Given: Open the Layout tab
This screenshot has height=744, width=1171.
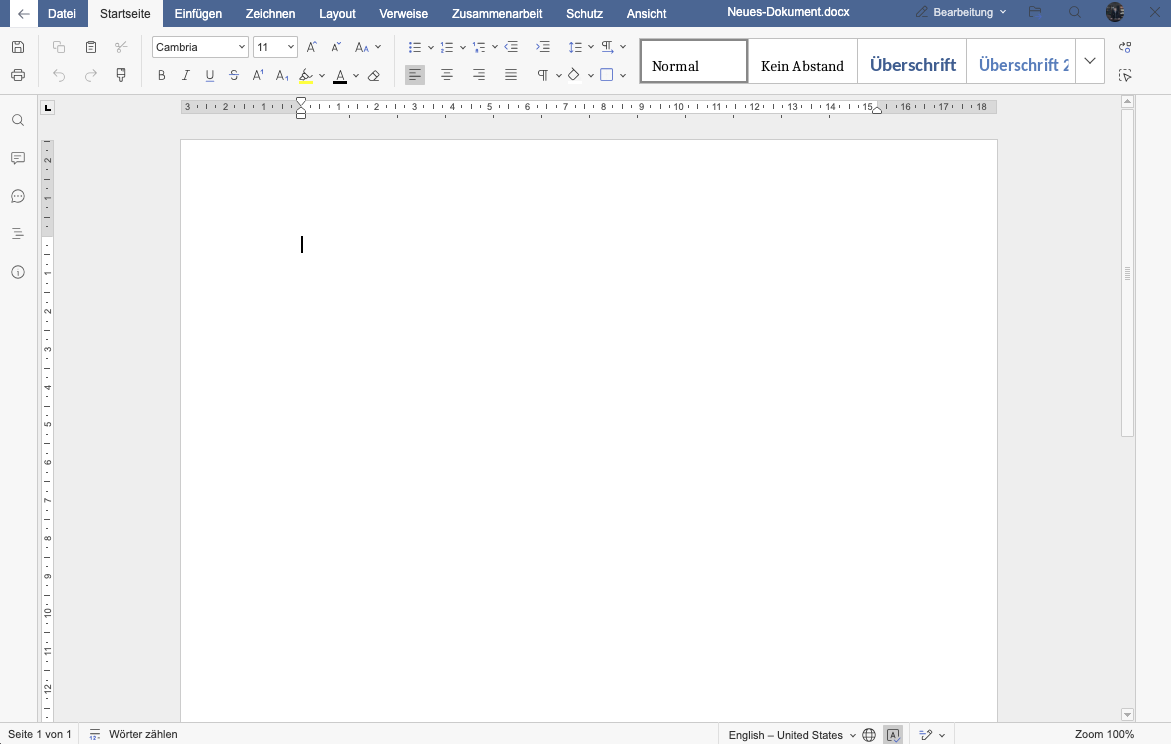Looking at the screenshot, I should [x=337, y=13].
